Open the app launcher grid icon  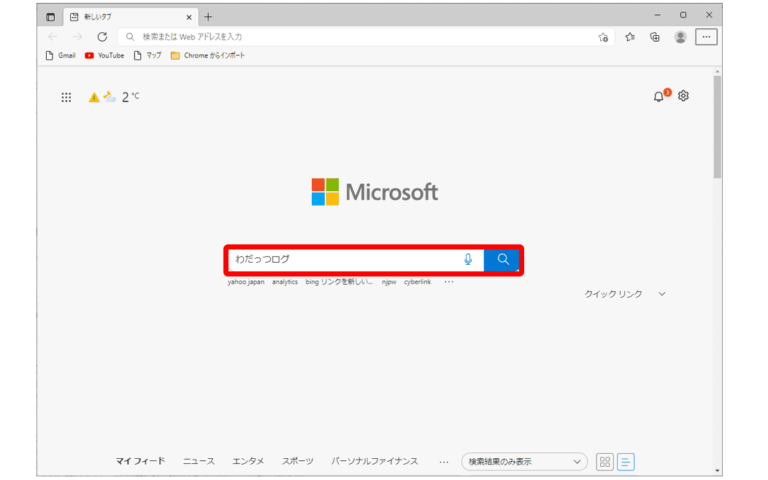click(x=66, y=97)
